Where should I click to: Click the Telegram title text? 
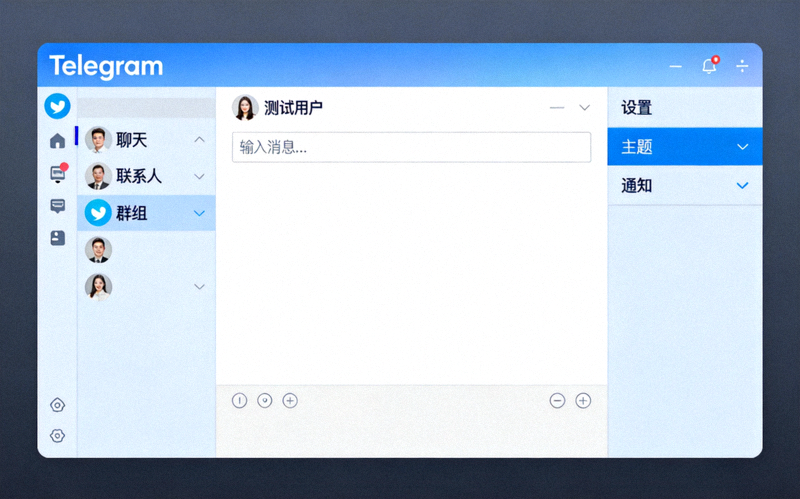point(106,66)
